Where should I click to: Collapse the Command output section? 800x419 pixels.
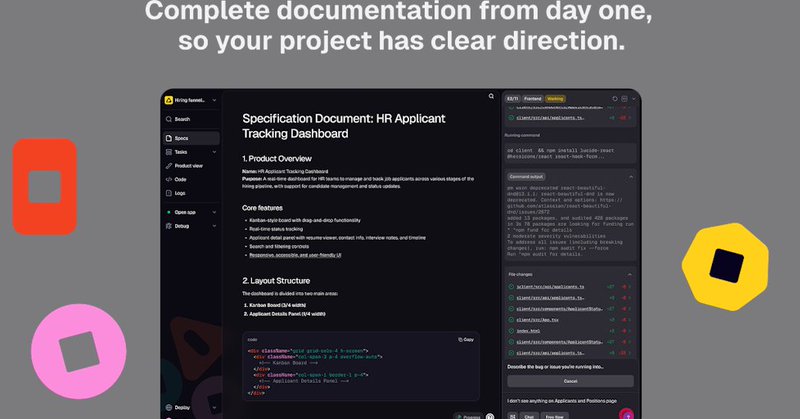pyautogui.click(x=631, y=177)
